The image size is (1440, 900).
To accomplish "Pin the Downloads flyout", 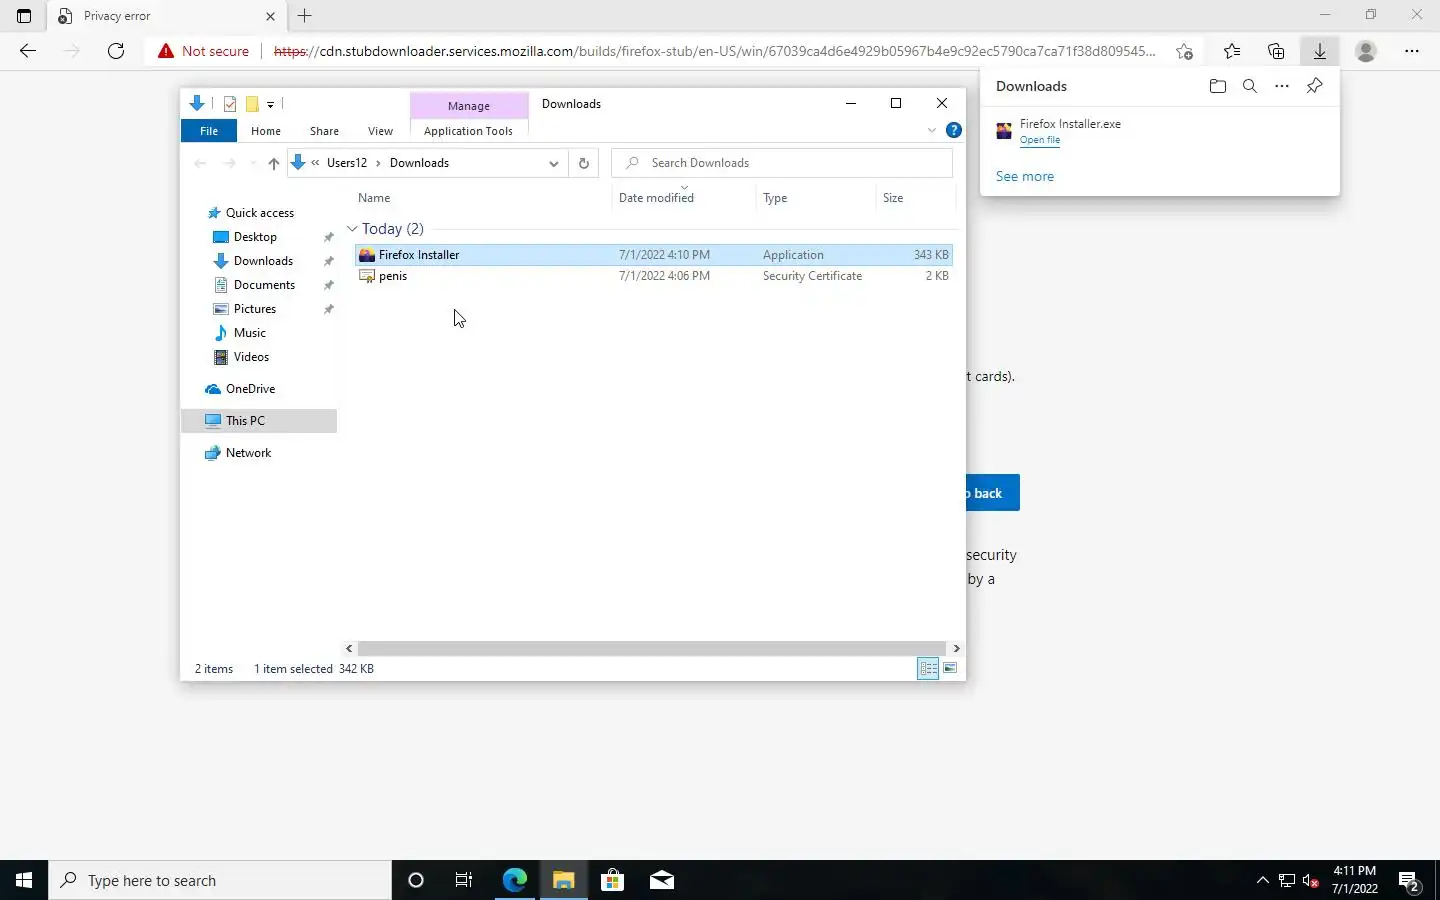I will coord(1315,86).
